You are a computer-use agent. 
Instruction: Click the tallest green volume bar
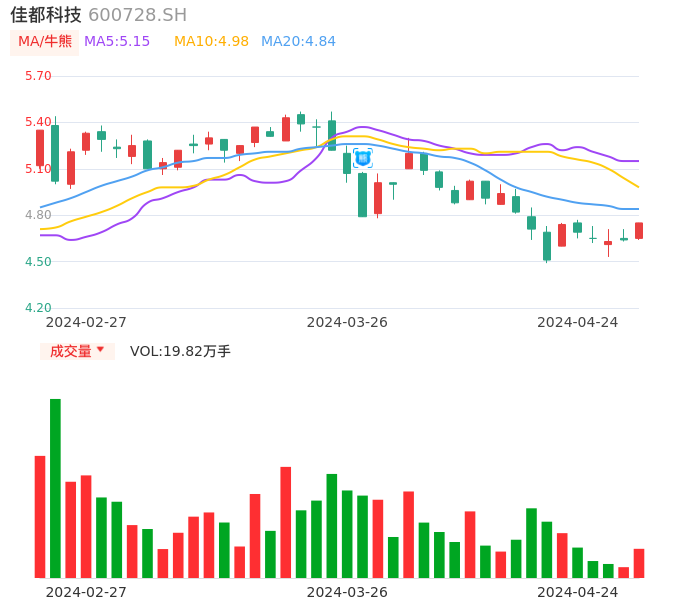tap(55, 488)
